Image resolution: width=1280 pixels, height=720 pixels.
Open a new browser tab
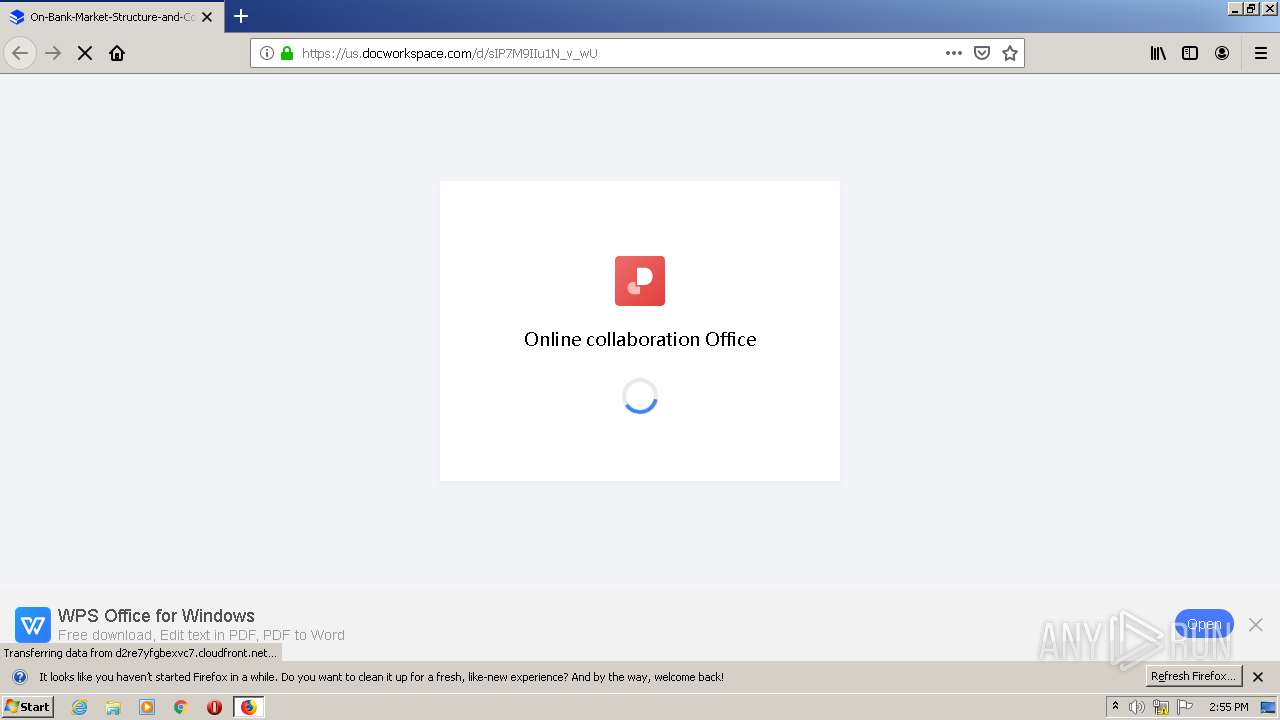pos(241,16)
